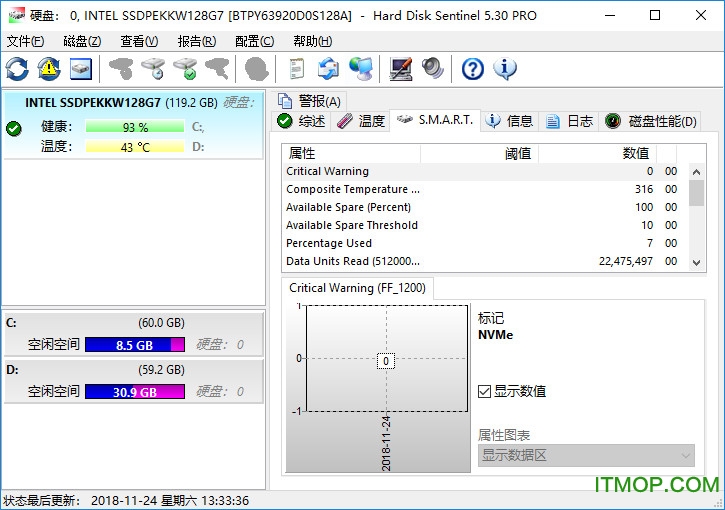This screenshot has width=725, height=510.
Task: Switch to the 信息 information tab
Action: point(509,121)
